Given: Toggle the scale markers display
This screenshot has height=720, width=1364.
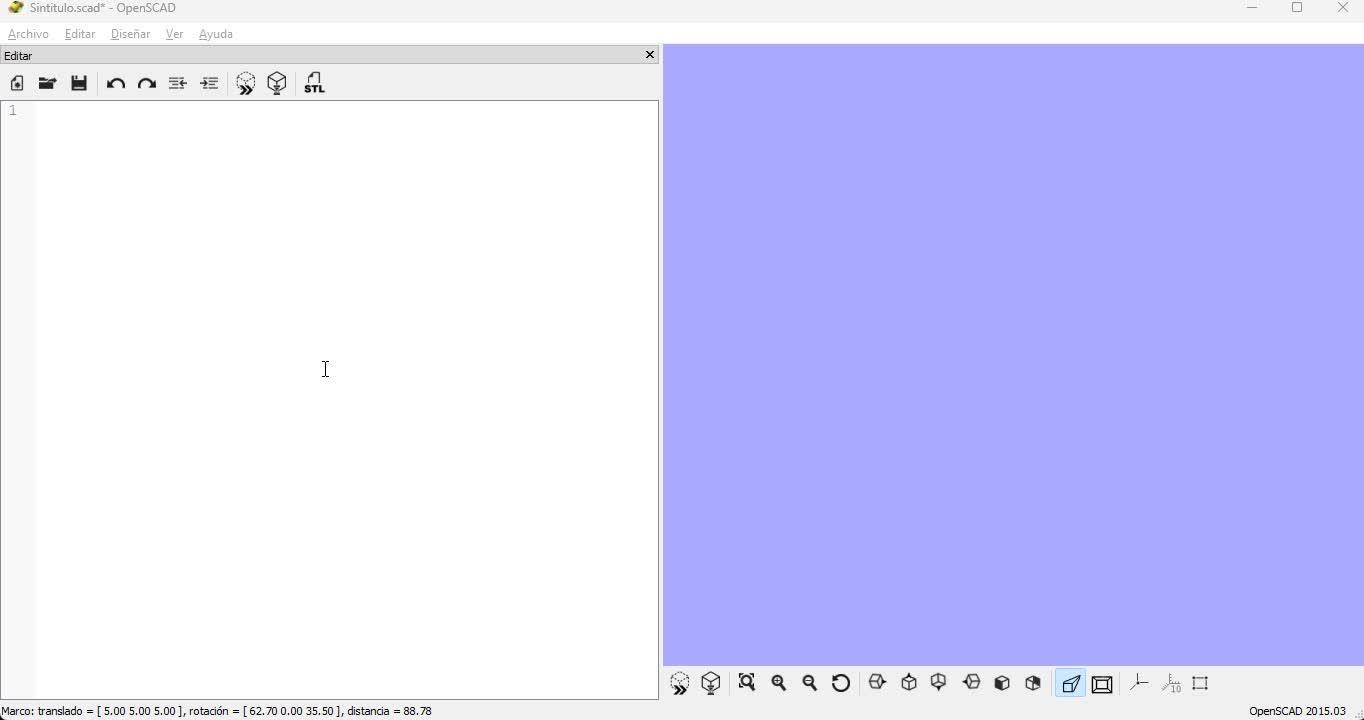Looking at the screenshot, I should [x=1170, y=683].
